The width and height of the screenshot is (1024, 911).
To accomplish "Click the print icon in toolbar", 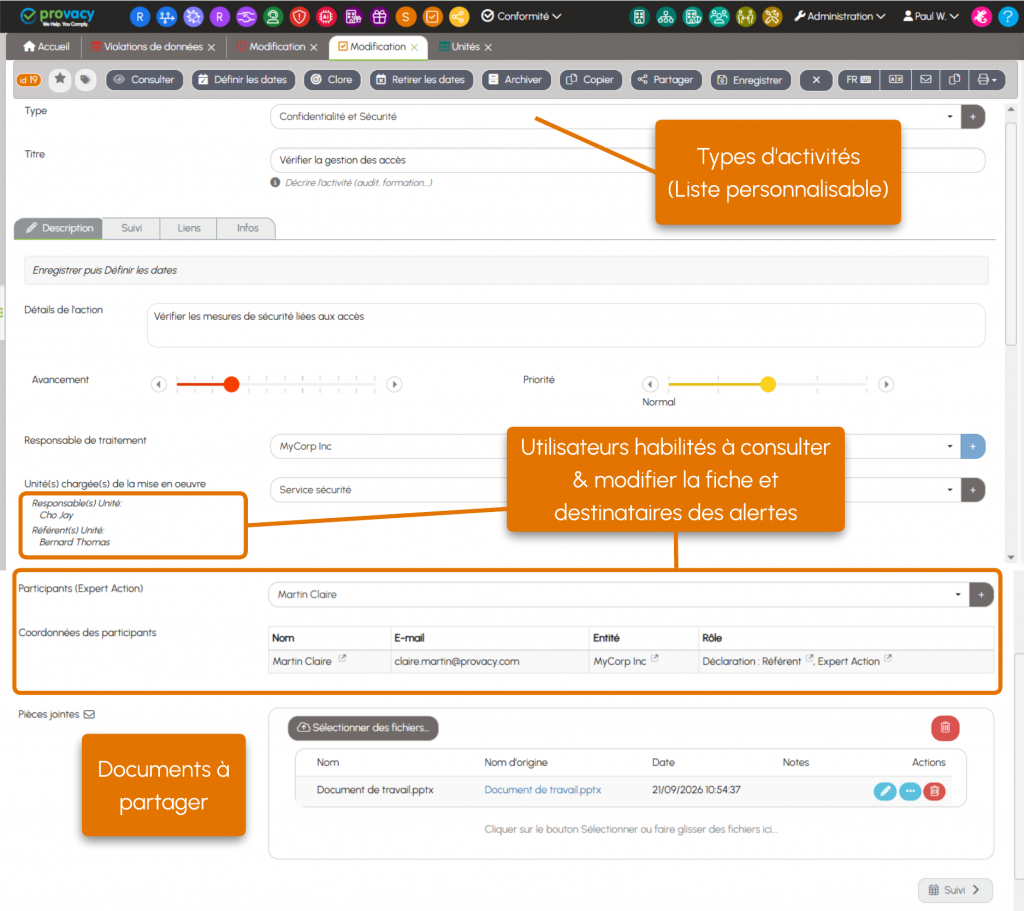I will tap(986, 80).
